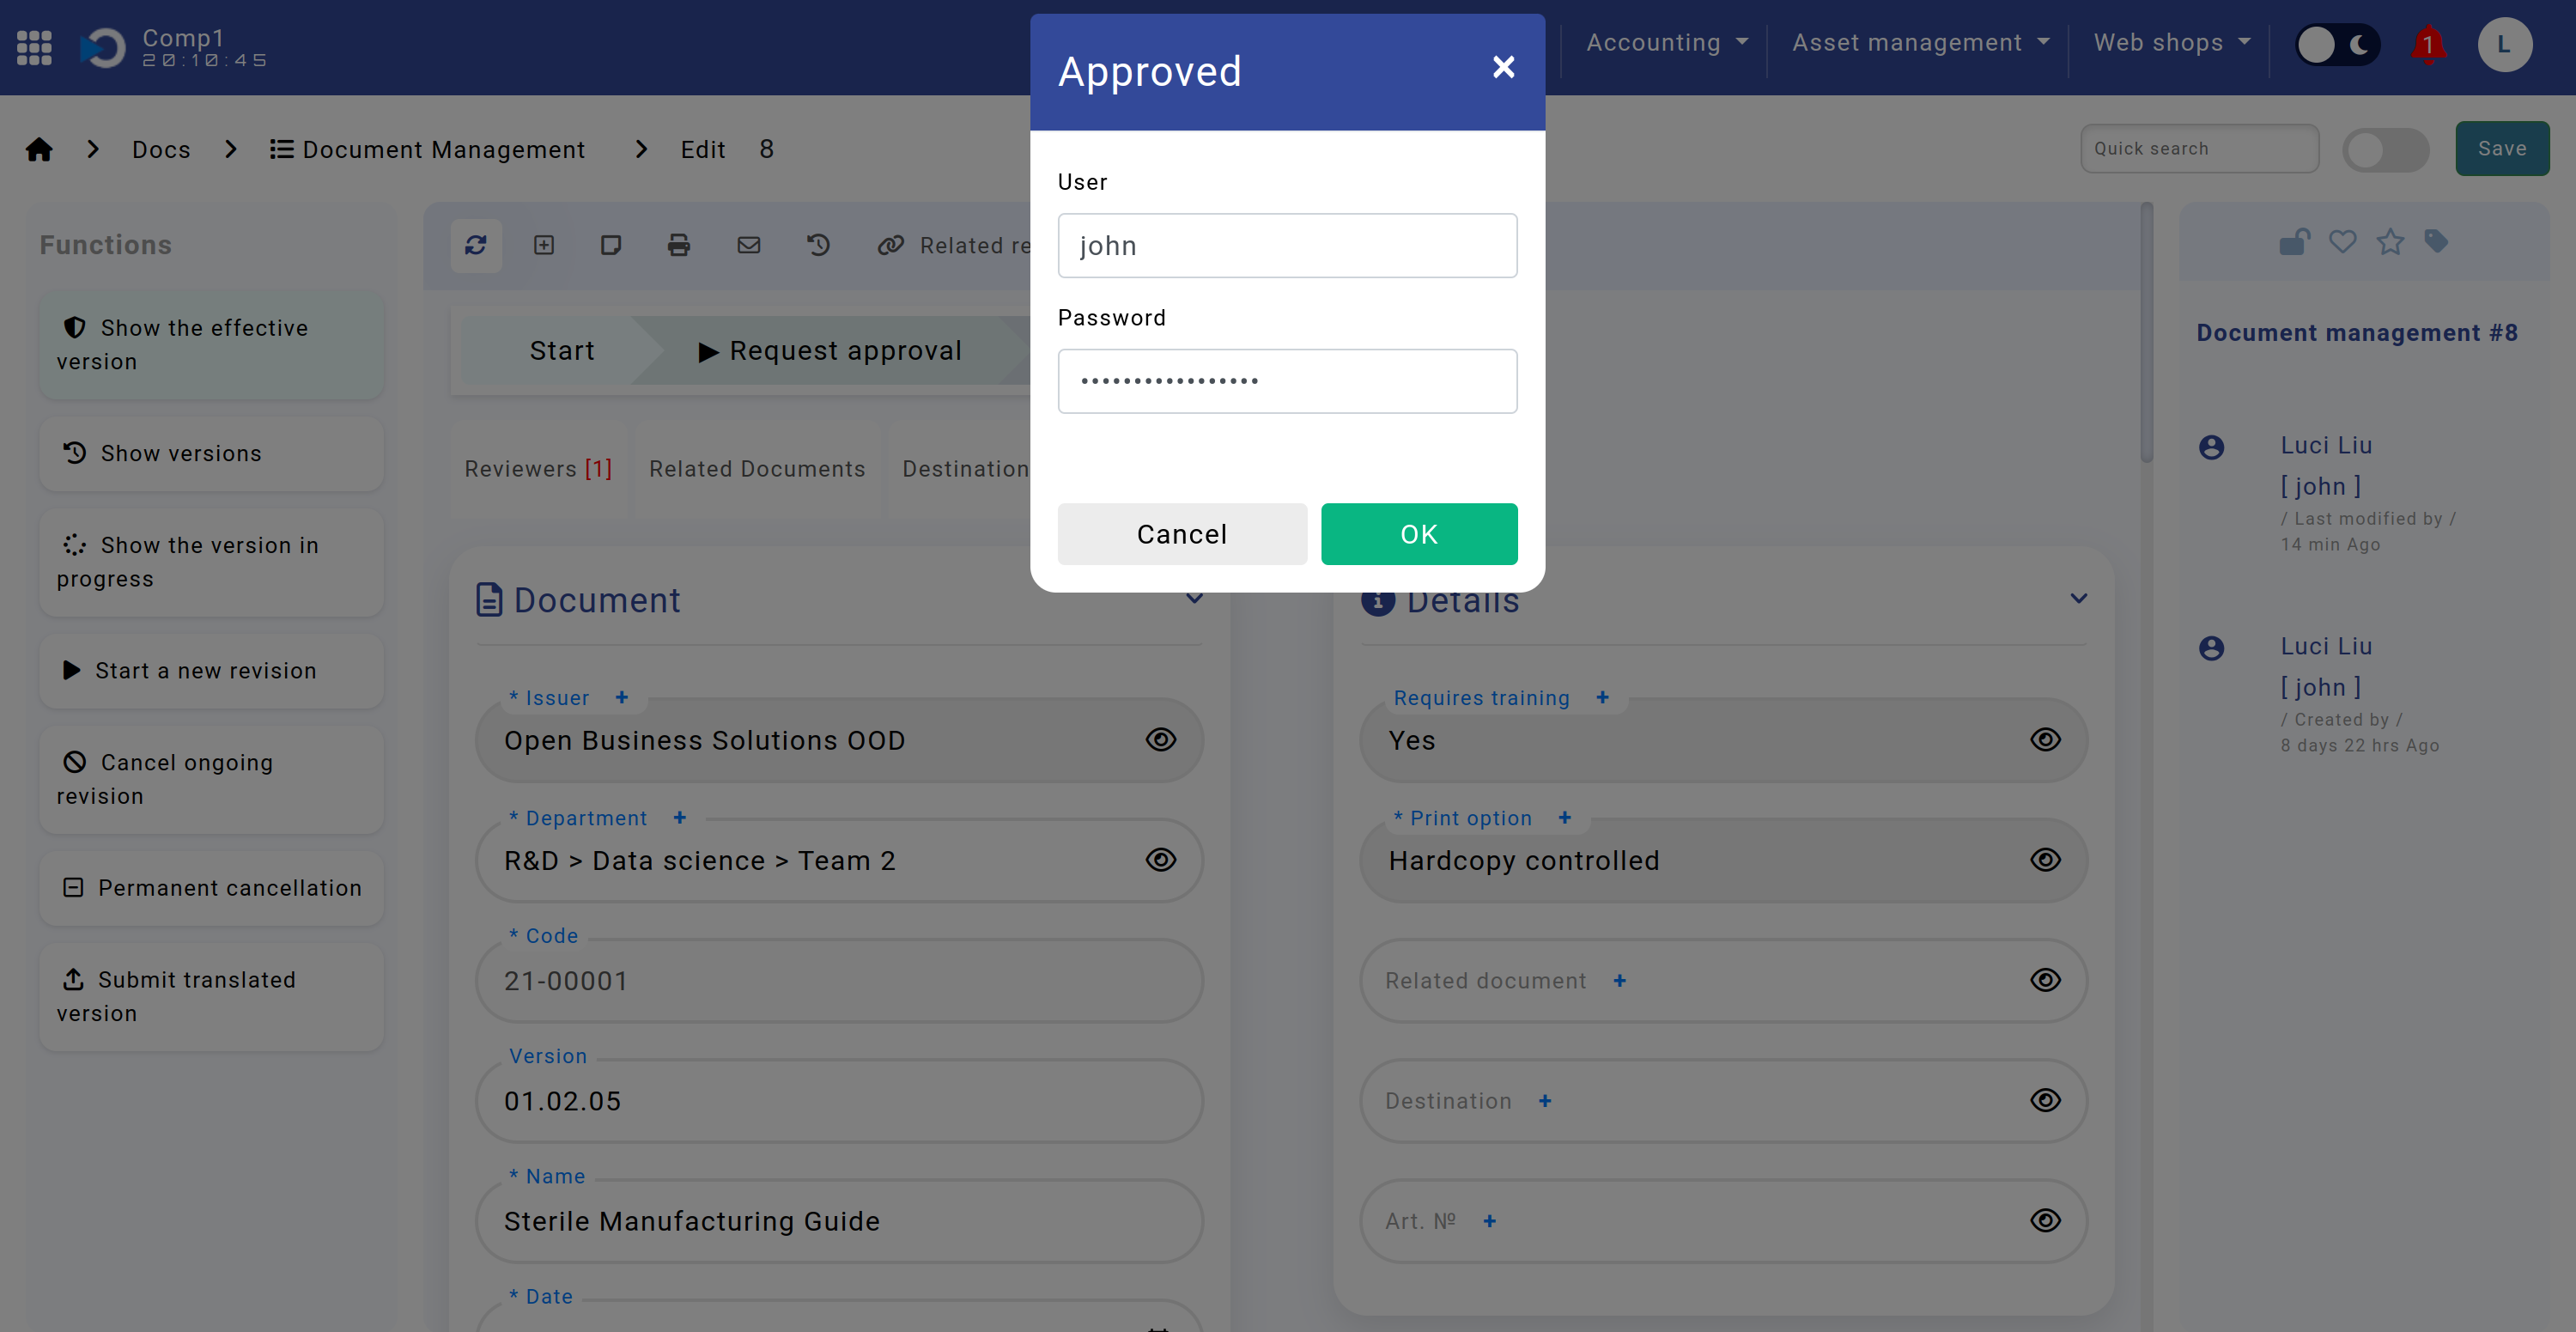Click the heart favorite icon
The height and width of the screenshot is (1332, 2576).
[x=2342, y=242]
